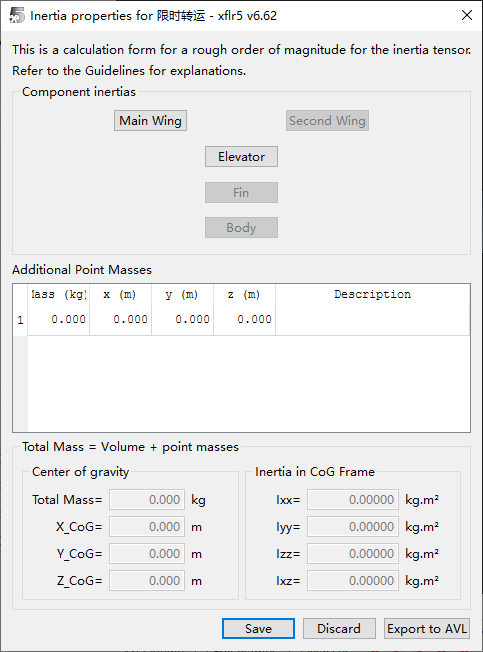Image resolution: width=483 pixels, height=652 pixels.
Task: Export inertia data to AVL
Action: click(427, 628)
